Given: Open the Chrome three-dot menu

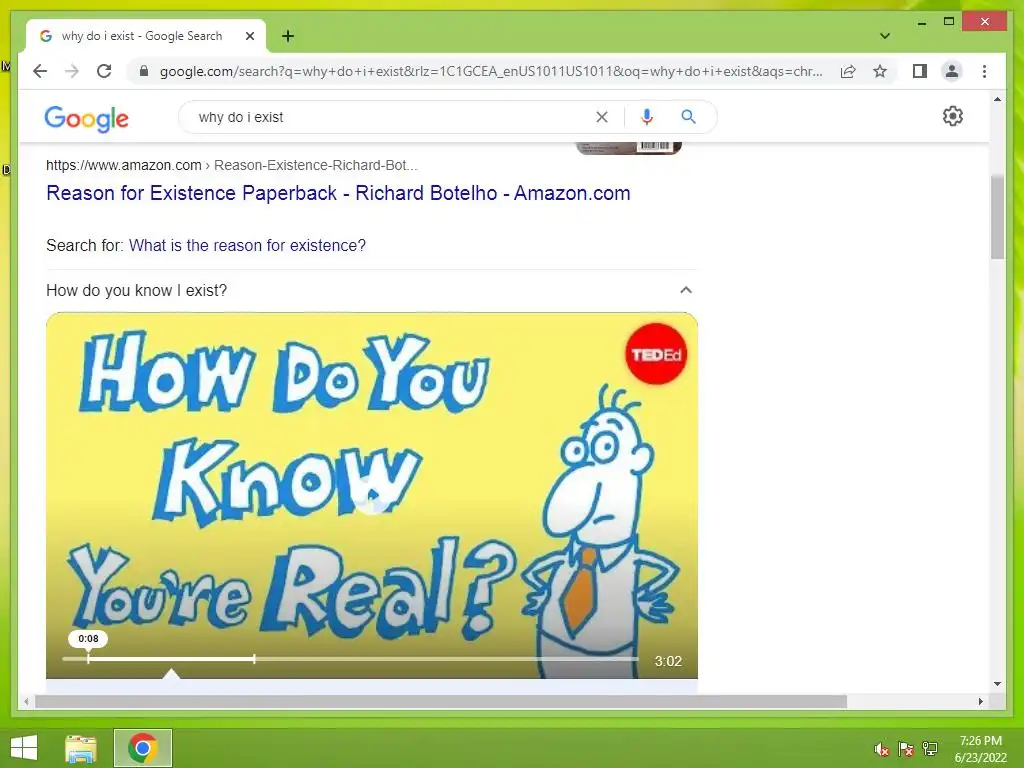Looking at the screenshot, I should pyautogui.click(x=984, y=71).
